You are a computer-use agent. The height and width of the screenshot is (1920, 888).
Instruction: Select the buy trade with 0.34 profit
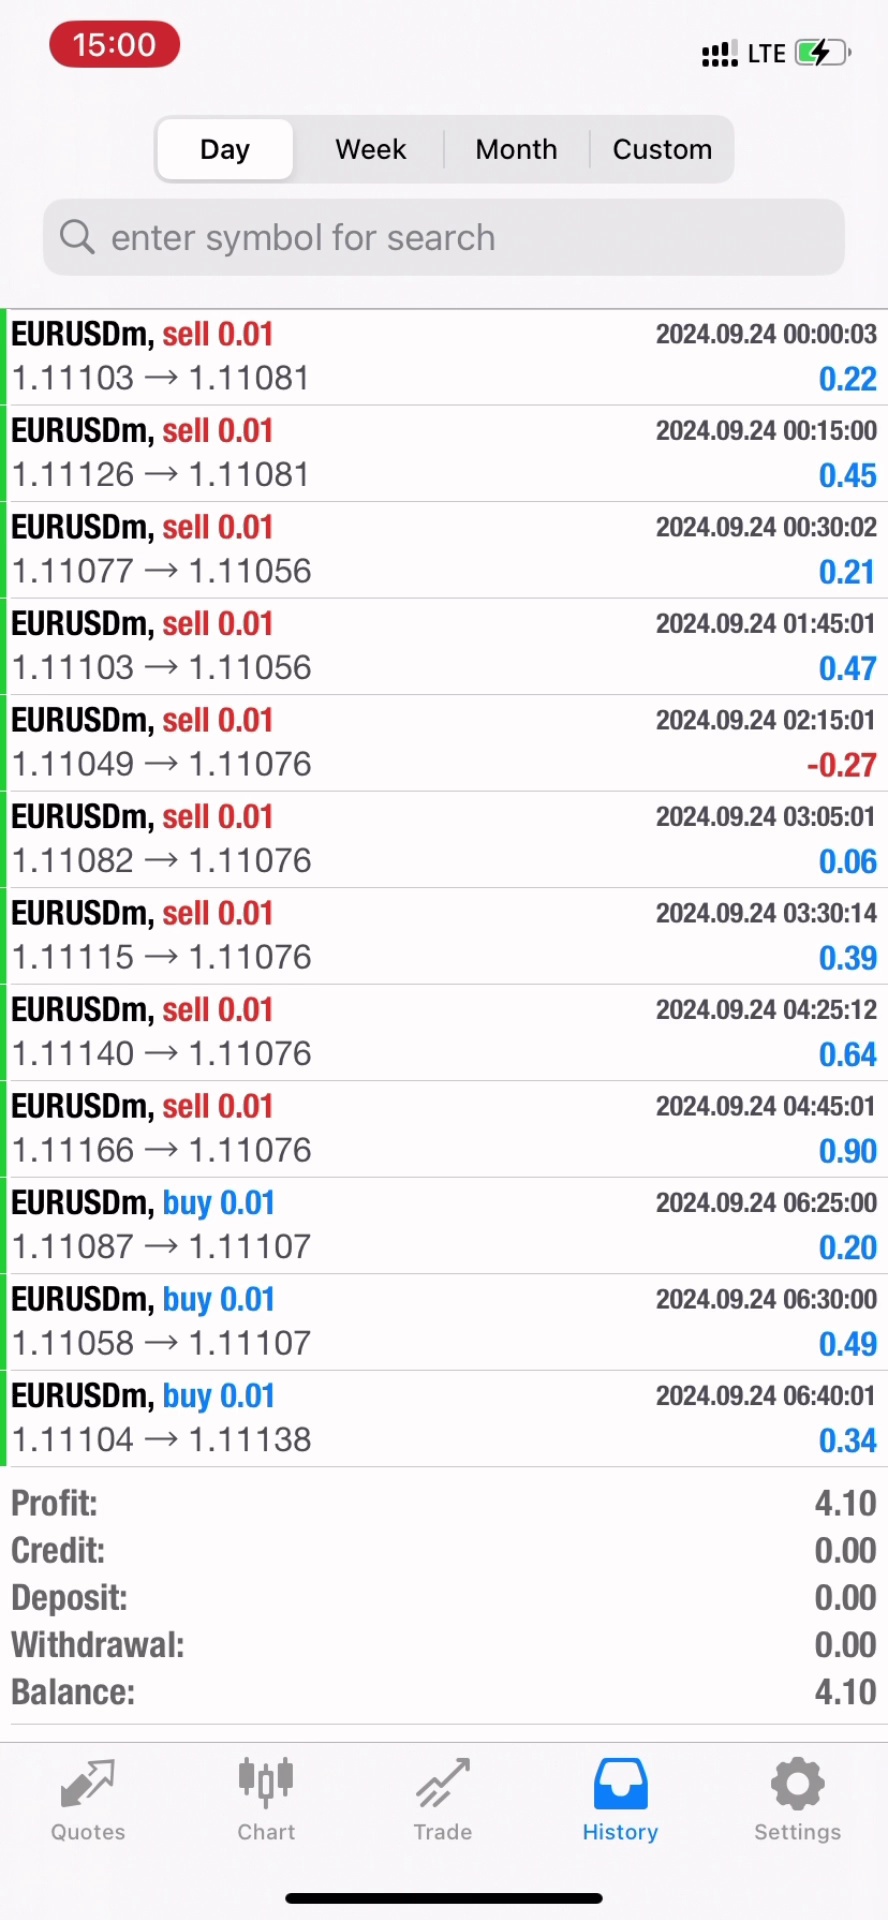click(x=444, y=1418)
